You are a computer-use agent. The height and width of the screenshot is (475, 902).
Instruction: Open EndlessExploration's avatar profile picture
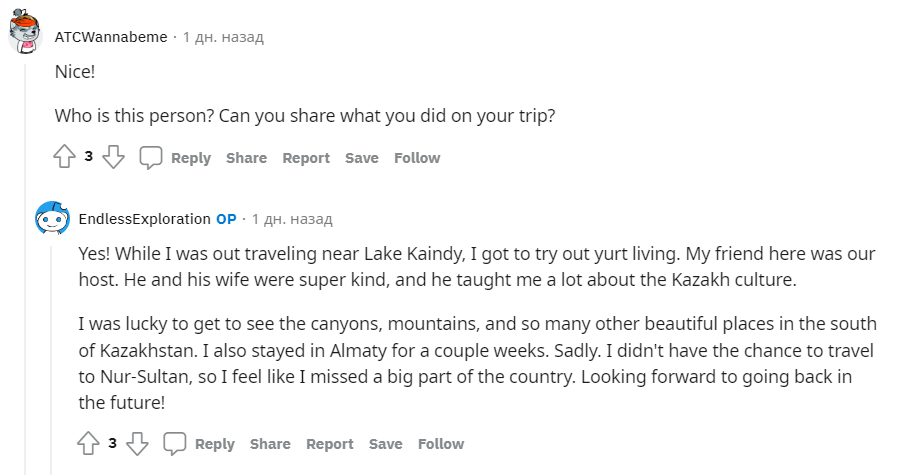point(52,218)
